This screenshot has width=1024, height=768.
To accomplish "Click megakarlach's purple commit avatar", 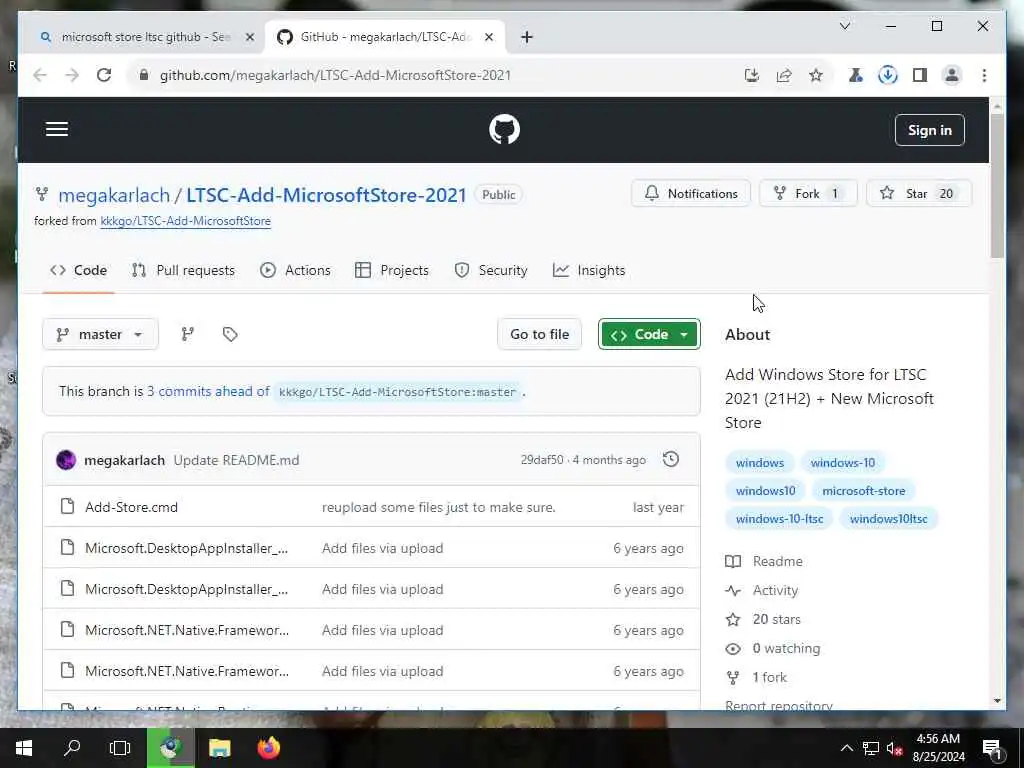I will (x=66, y=460).
